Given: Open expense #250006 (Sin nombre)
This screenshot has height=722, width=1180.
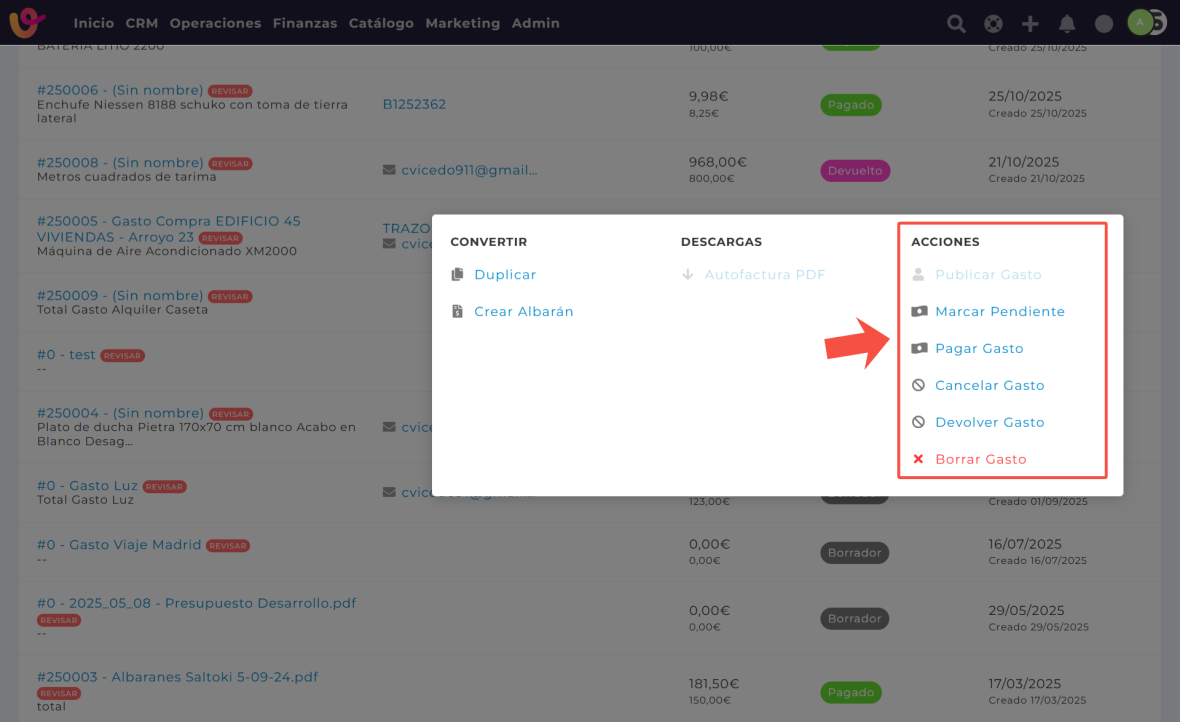Looking at the screenshot, I should pyautogui.click(x=120, y=90).
